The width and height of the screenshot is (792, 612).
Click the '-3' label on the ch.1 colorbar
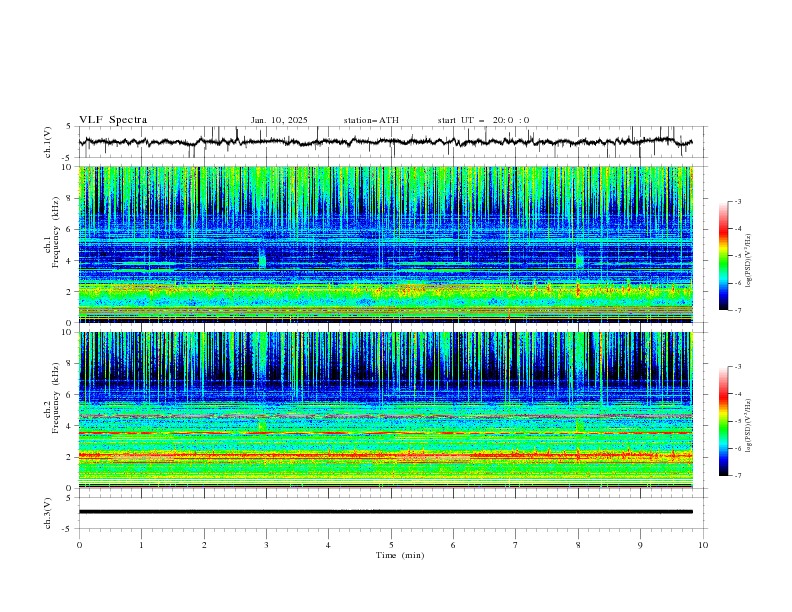738,201
